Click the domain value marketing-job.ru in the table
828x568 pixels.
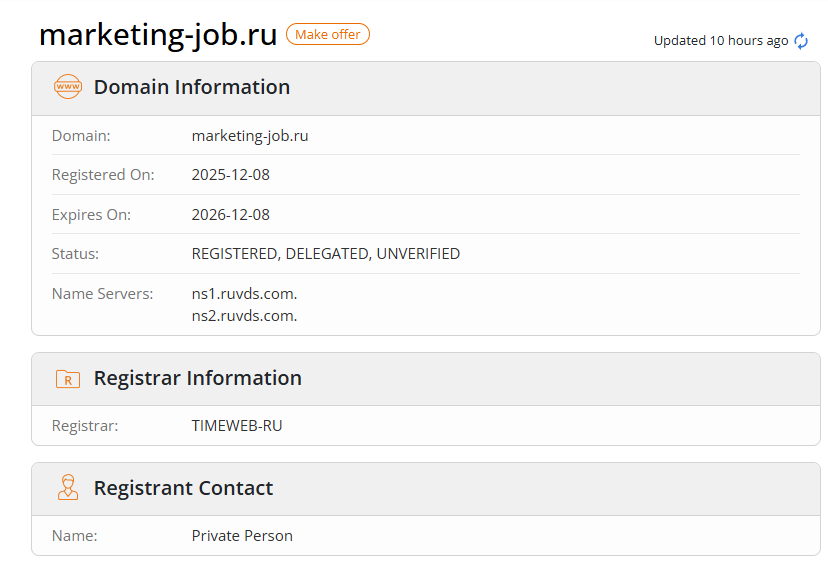[x=250, y=136]
